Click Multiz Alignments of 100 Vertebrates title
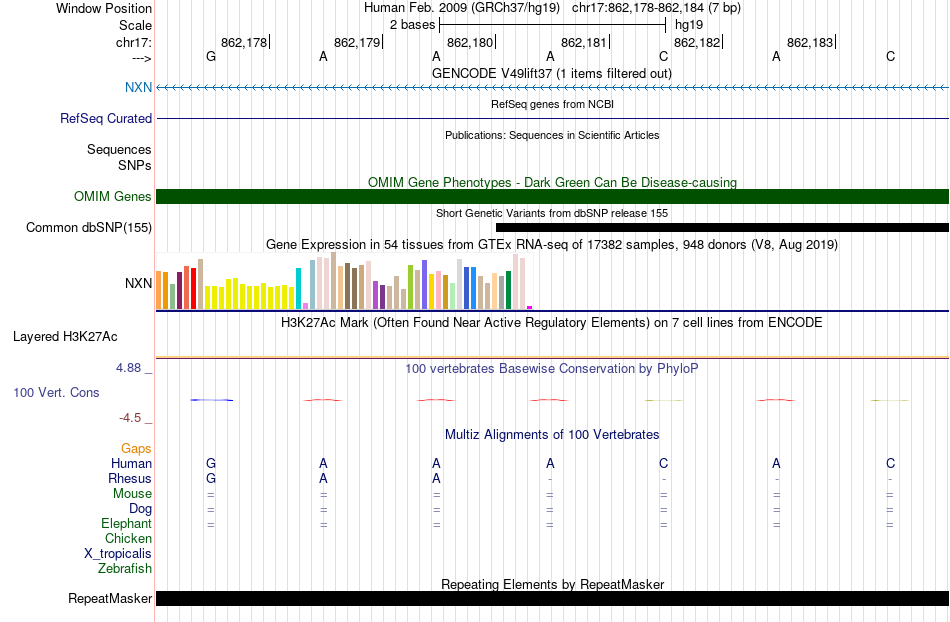950x622 pixels. pyautogui.click(x=552, y=434)
